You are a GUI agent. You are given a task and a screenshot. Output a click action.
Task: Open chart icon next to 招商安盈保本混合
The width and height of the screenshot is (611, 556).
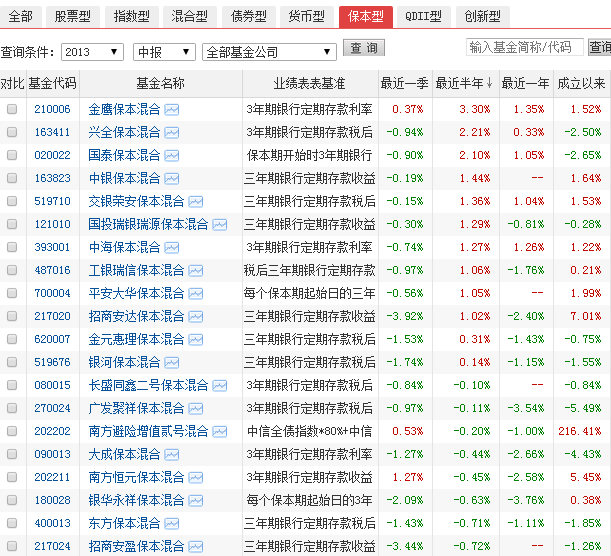coord(196,547)
